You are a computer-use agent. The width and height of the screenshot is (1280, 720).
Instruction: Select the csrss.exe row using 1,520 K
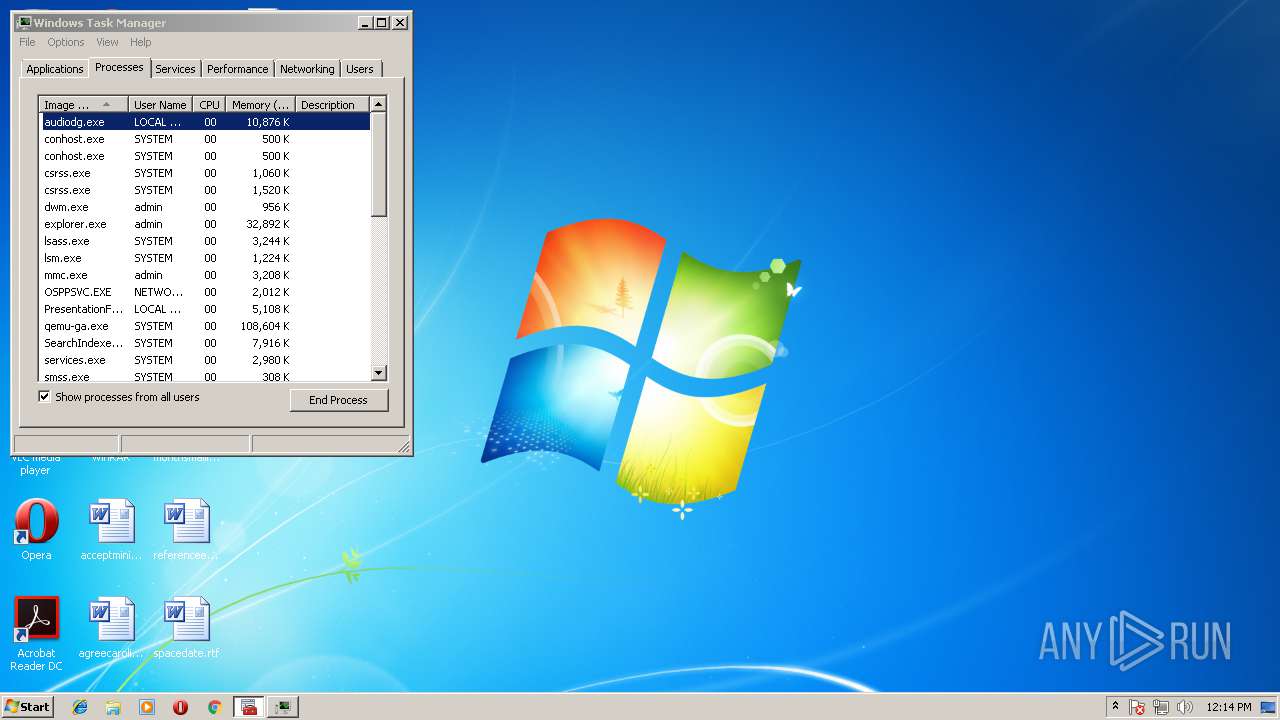[x=205, y=190]
